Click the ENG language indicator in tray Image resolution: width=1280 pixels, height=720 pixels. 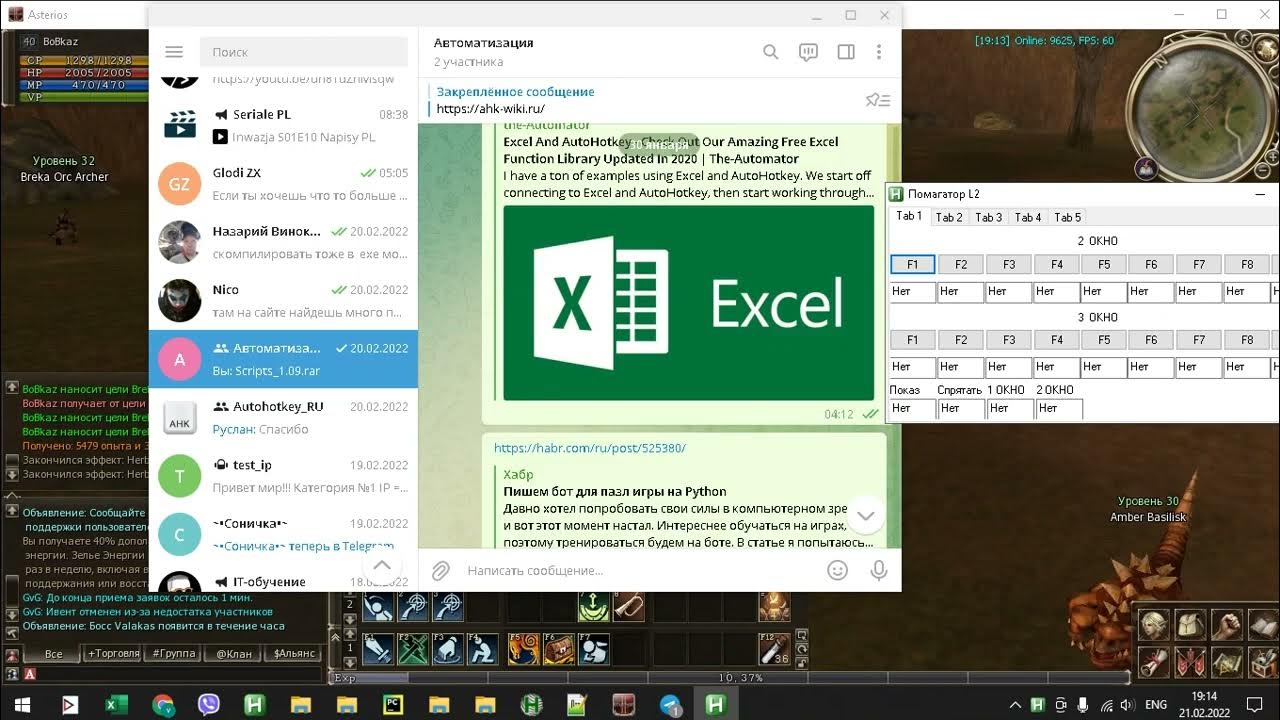click(x=1156, y=704)
